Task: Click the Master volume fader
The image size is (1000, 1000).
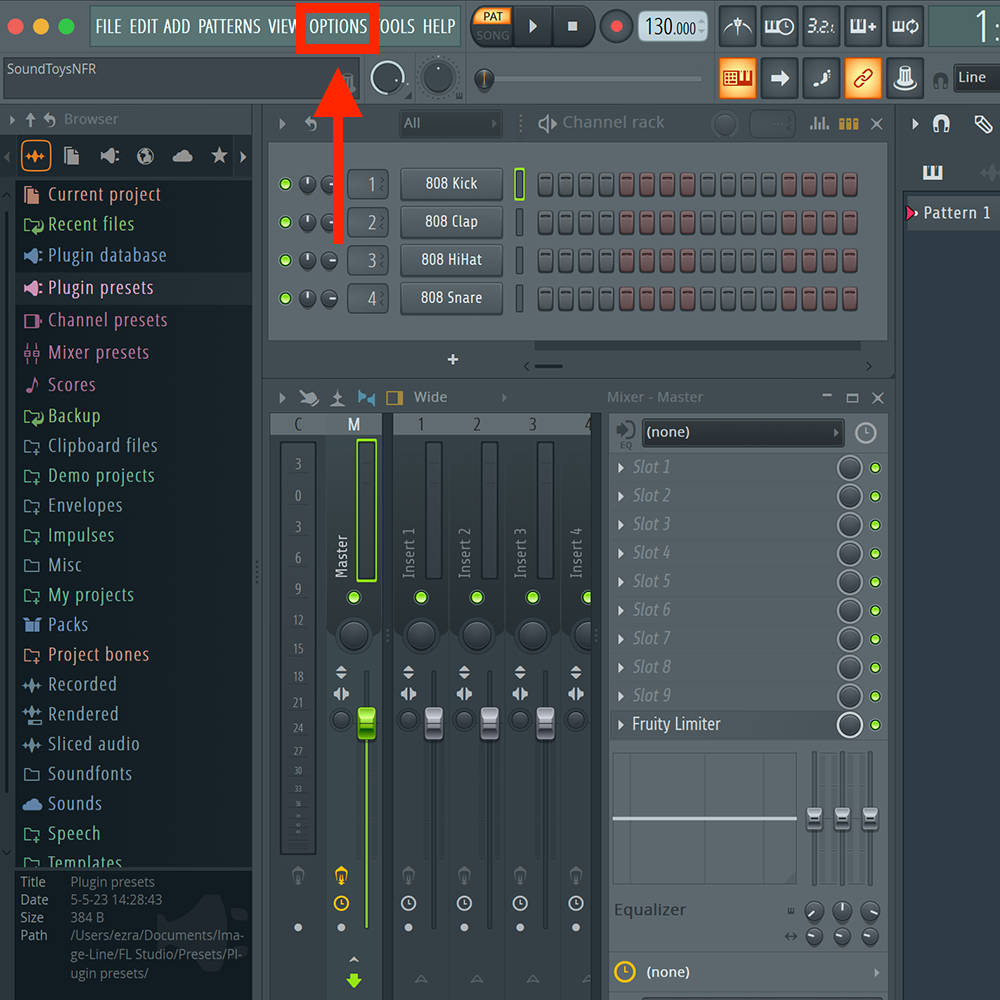Action: [x=367, y=723]
